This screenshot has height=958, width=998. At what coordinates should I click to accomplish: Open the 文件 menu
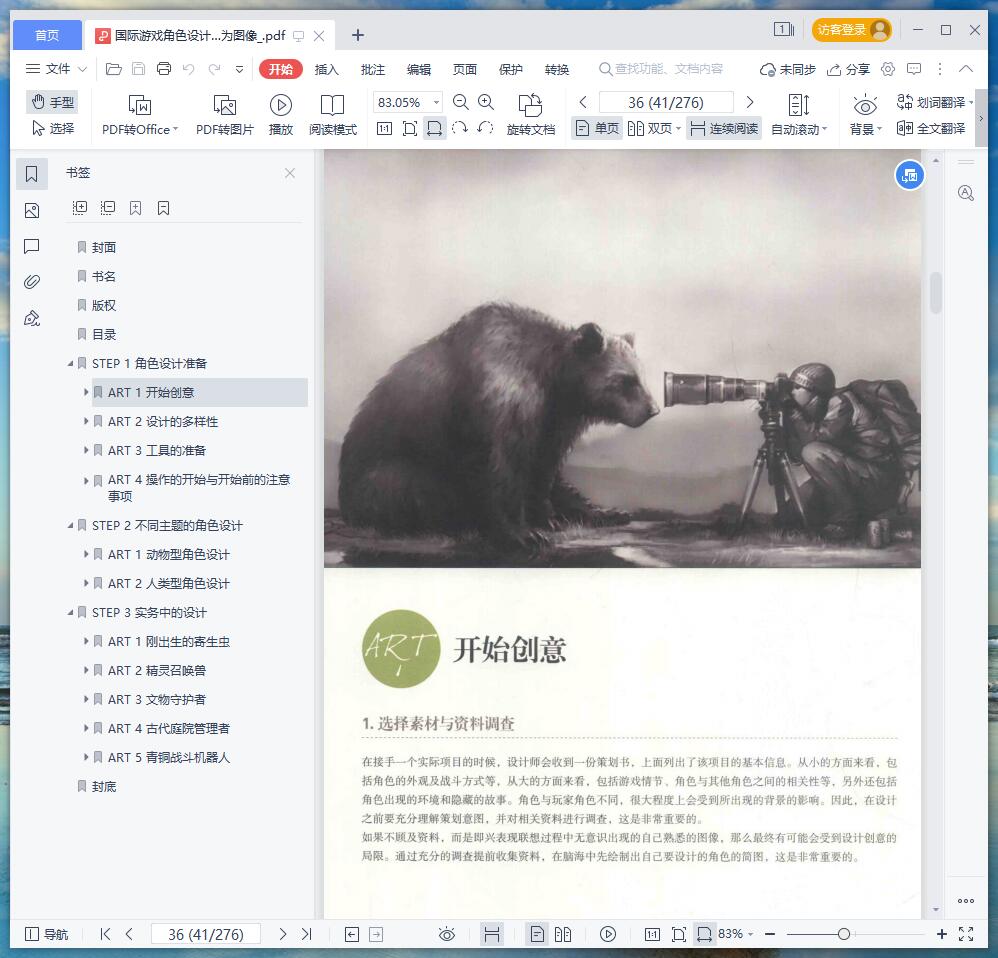(x=55, y=69)
